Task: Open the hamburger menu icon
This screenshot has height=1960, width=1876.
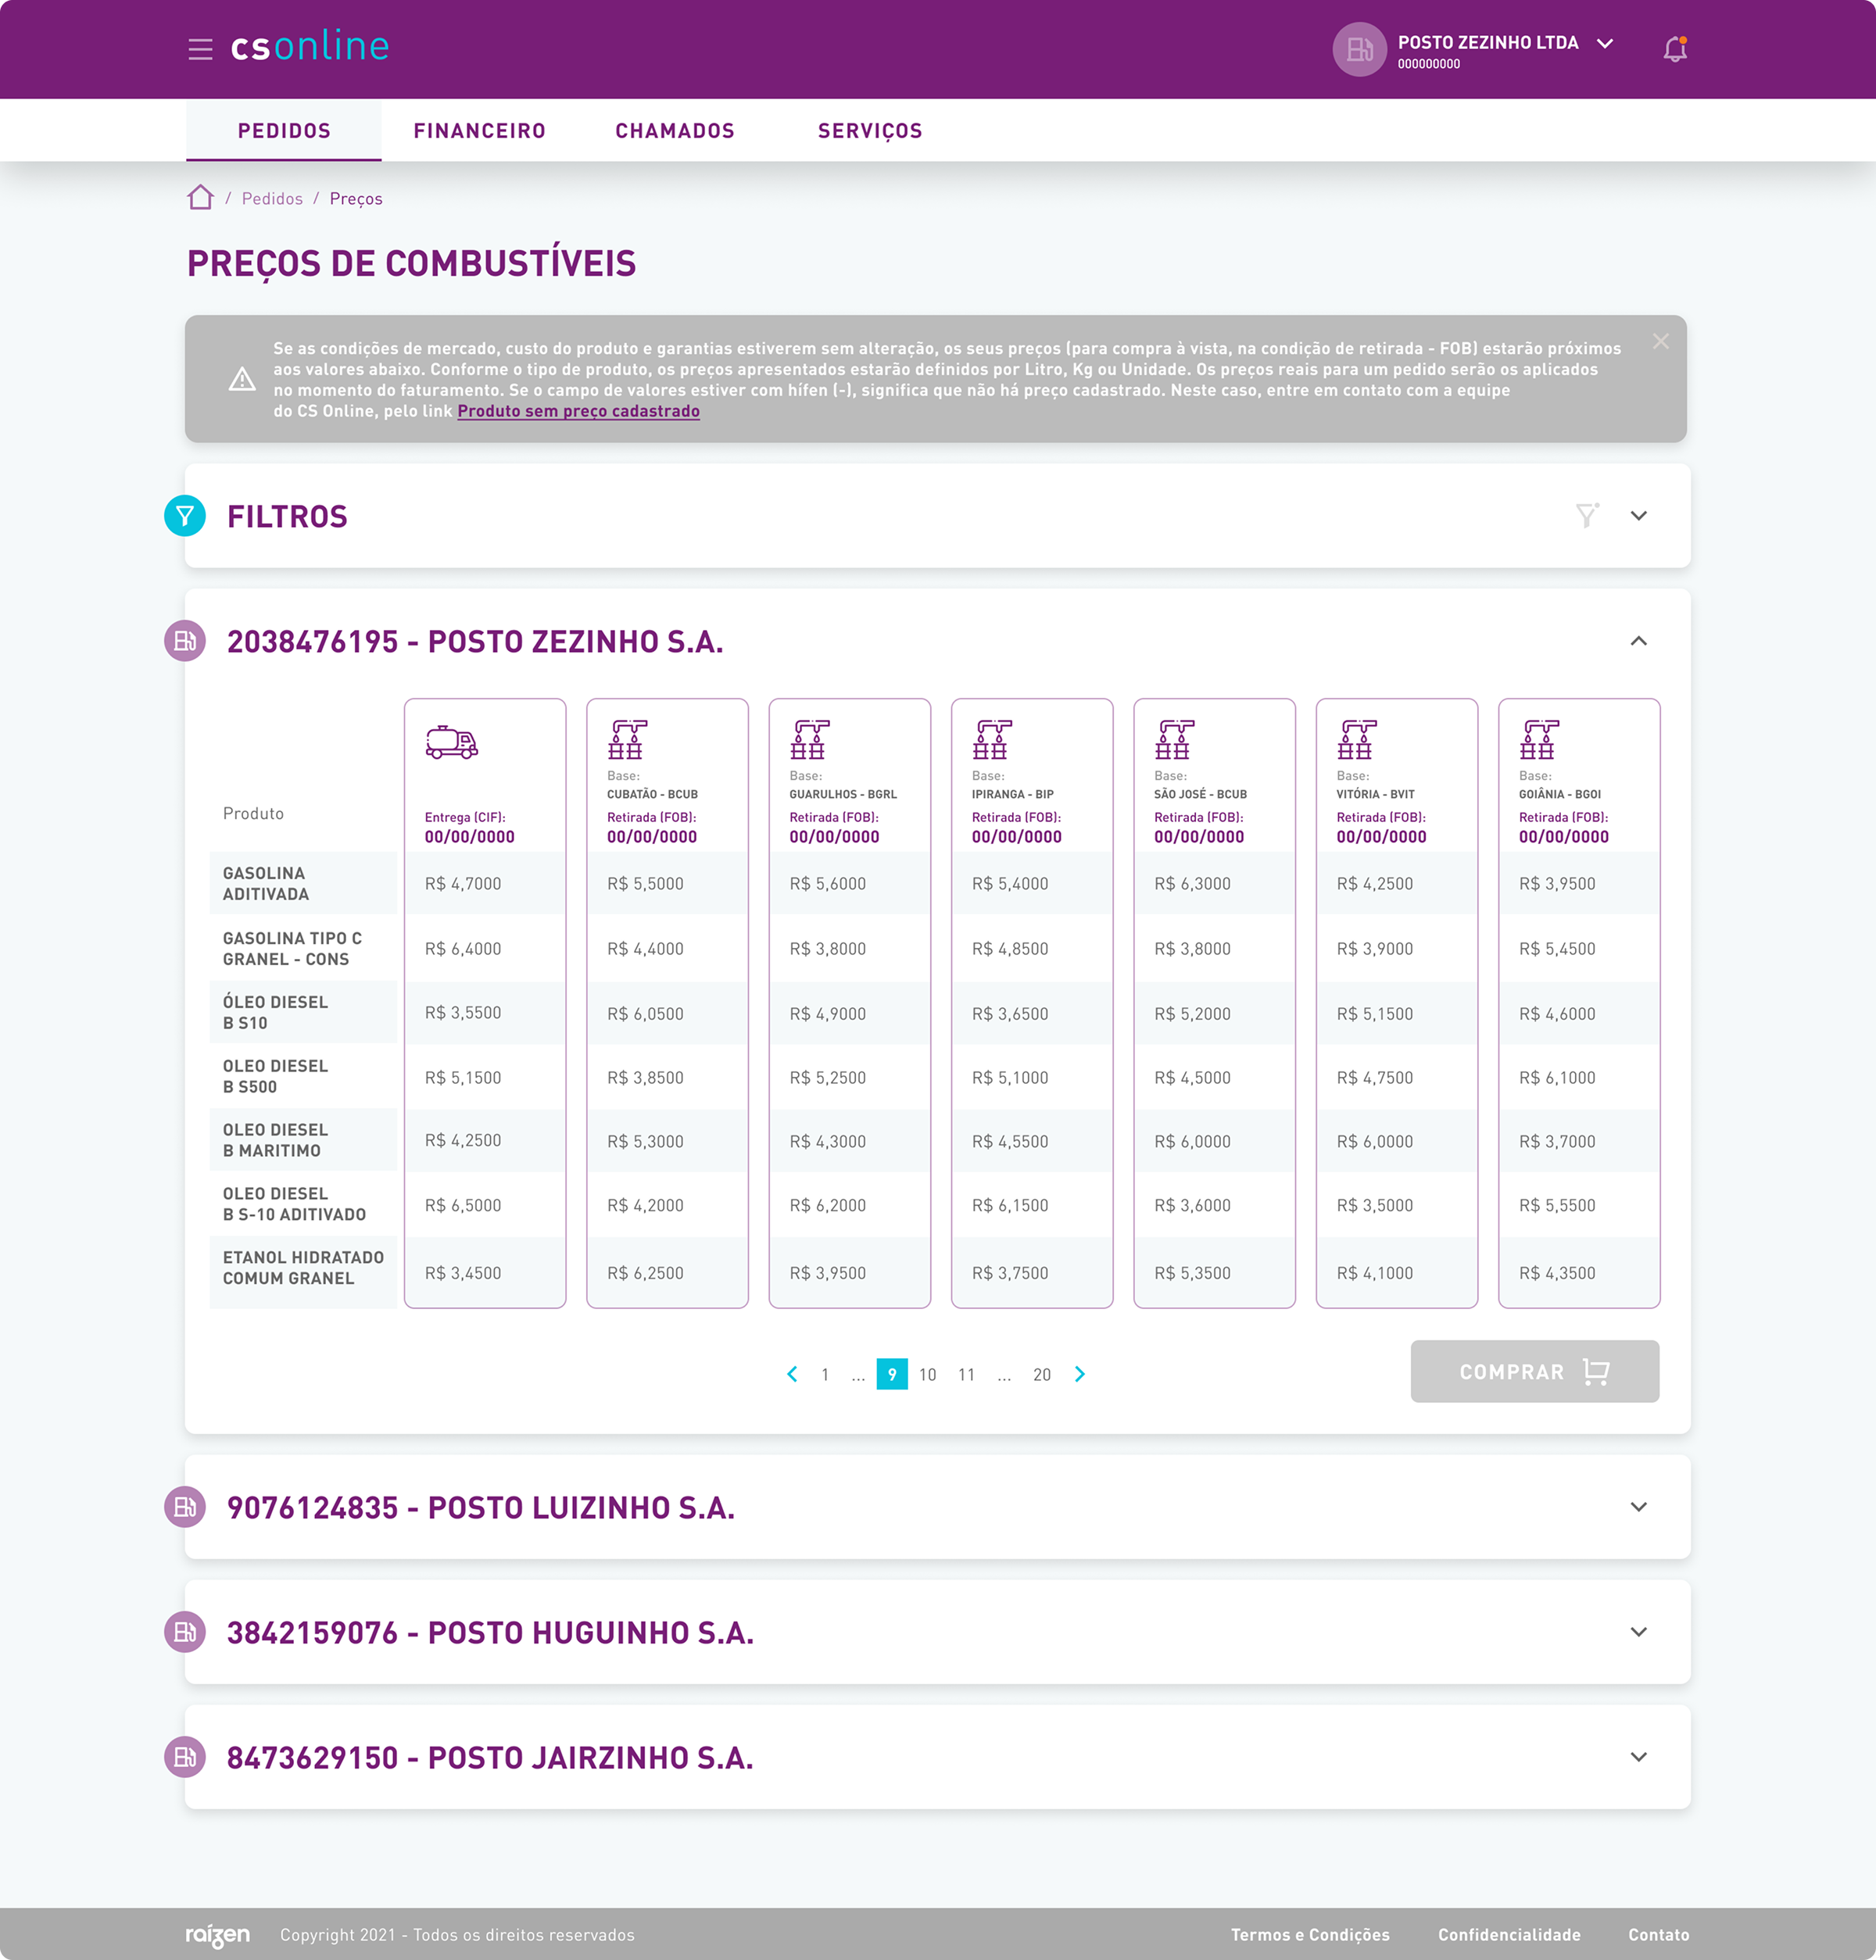Action: click(200, 49)
